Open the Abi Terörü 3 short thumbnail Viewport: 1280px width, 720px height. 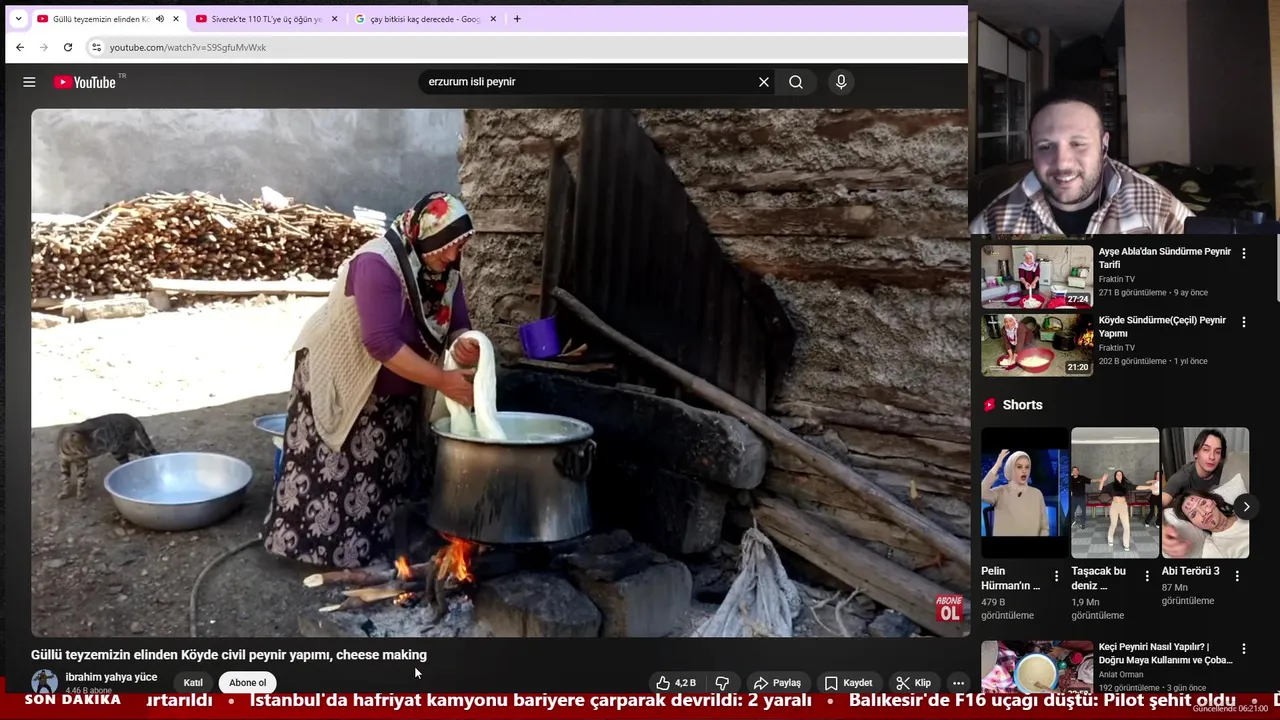pos(1205,493)
